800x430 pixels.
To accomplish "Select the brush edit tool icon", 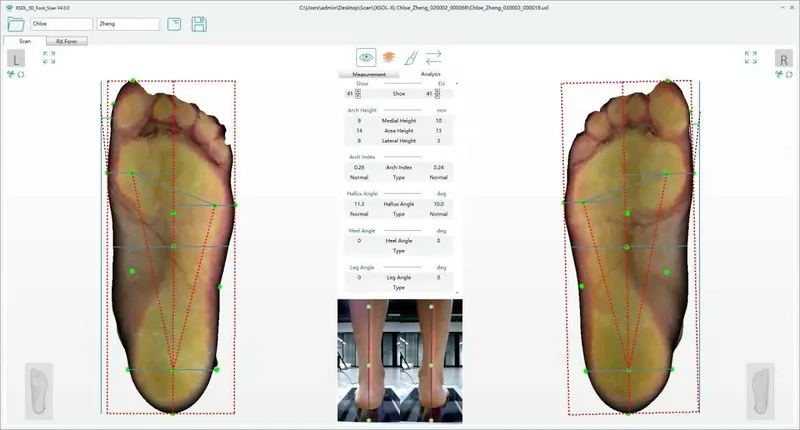I will pyautogui.click(x=411, y=58).
